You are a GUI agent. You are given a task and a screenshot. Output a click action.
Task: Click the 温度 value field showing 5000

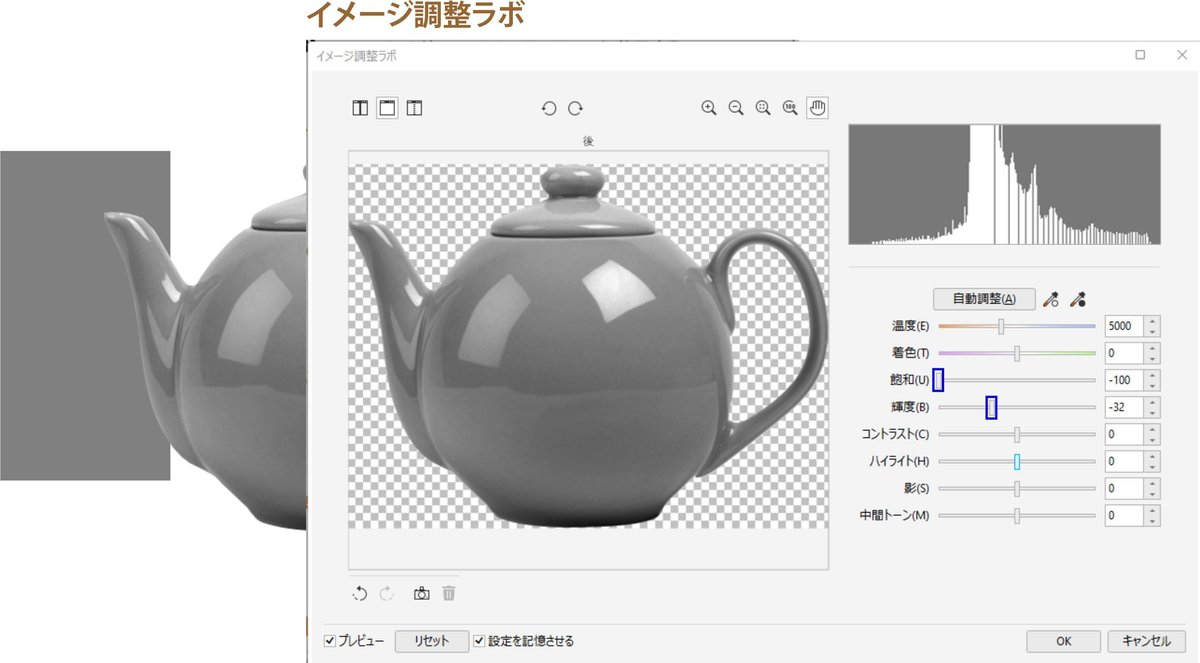1124,326
